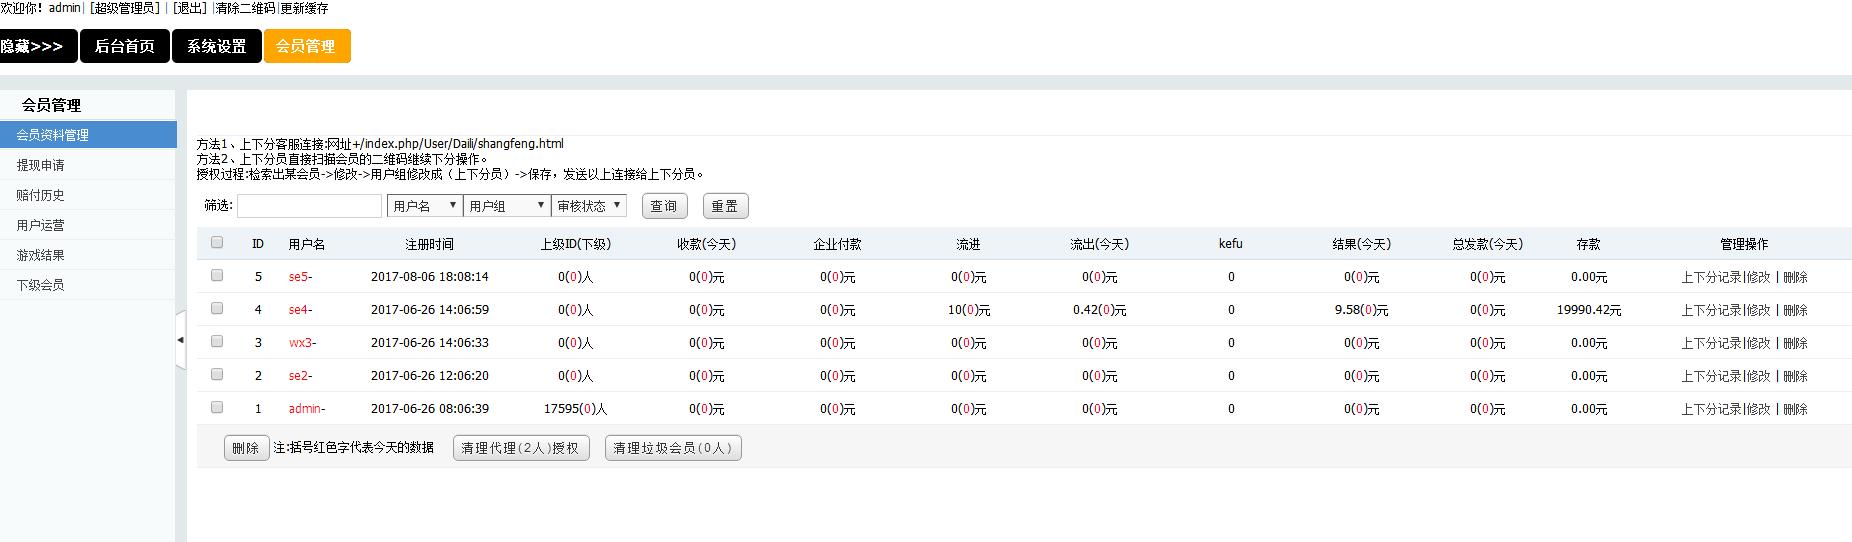Open the 审核状态 dropdown
This screenshot has height=542, width=1852.
pyautogui.click(x=589, y=206)
